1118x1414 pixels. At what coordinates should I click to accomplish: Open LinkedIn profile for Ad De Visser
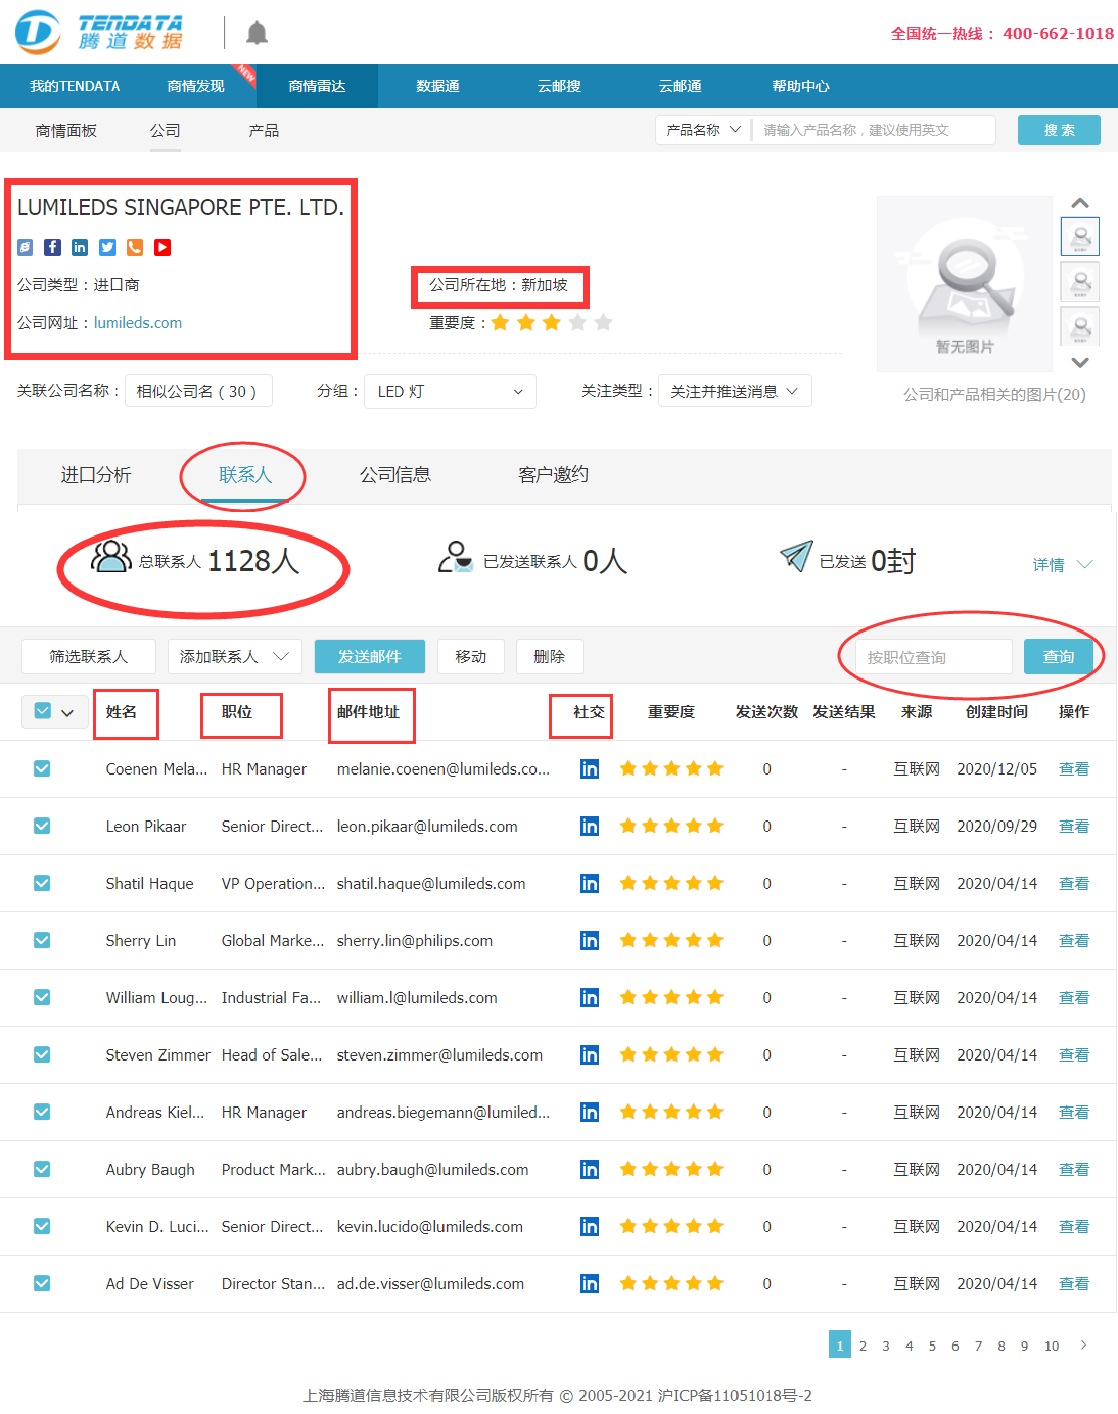590,1283
